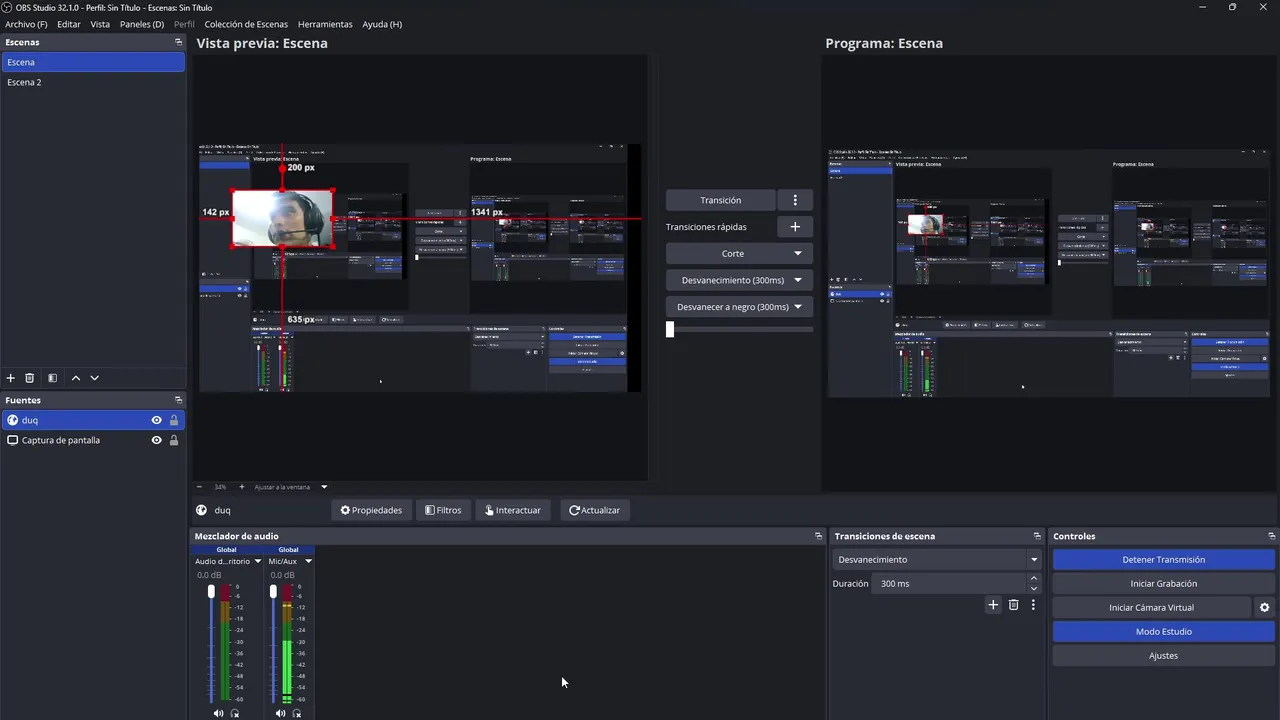Click the Interactuar button
This screenshot has width=1280, height=720.
(513, 510)
